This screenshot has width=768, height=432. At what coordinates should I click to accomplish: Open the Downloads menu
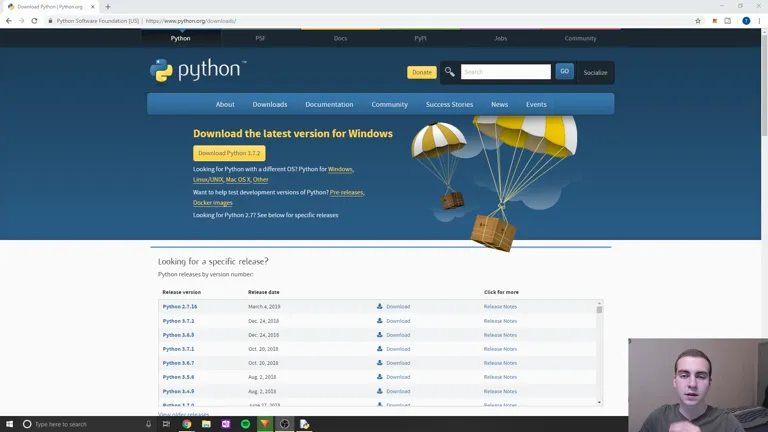270,104
